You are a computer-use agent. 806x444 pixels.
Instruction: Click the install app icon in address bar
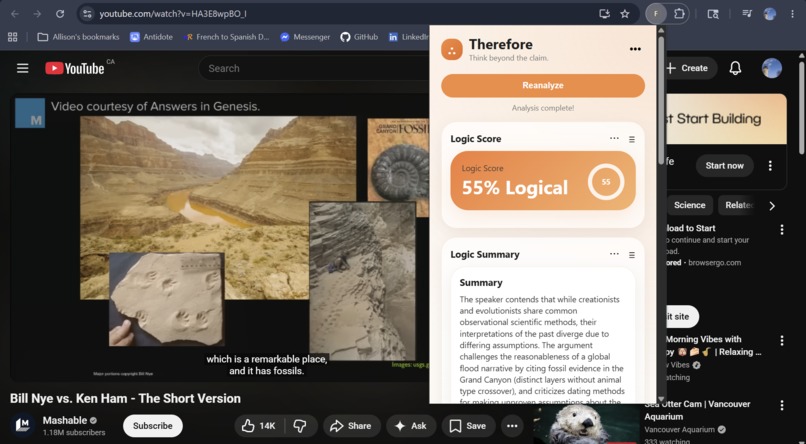click(x=604, y=14)
